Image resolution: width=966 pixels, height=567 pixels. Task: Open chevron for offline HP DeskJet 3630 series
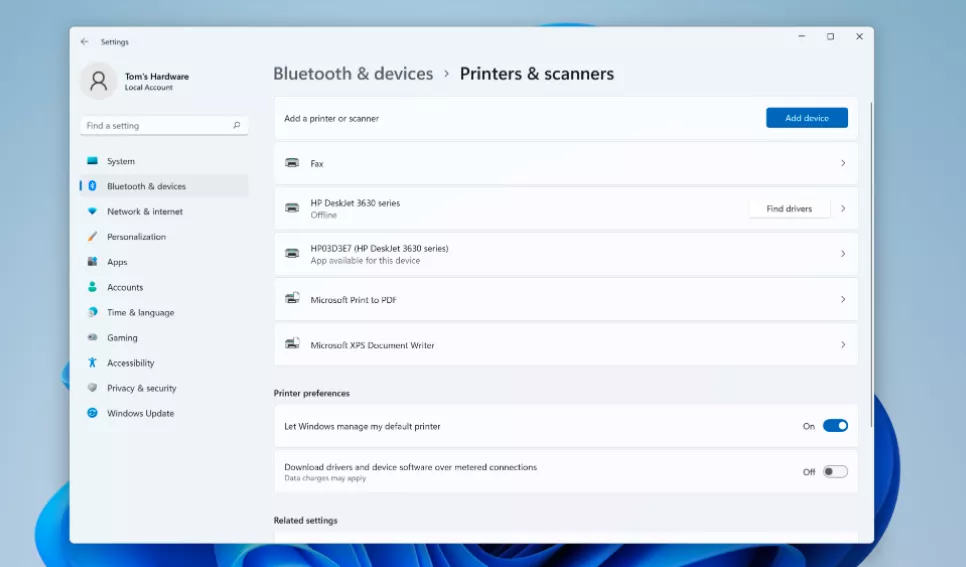843,208
